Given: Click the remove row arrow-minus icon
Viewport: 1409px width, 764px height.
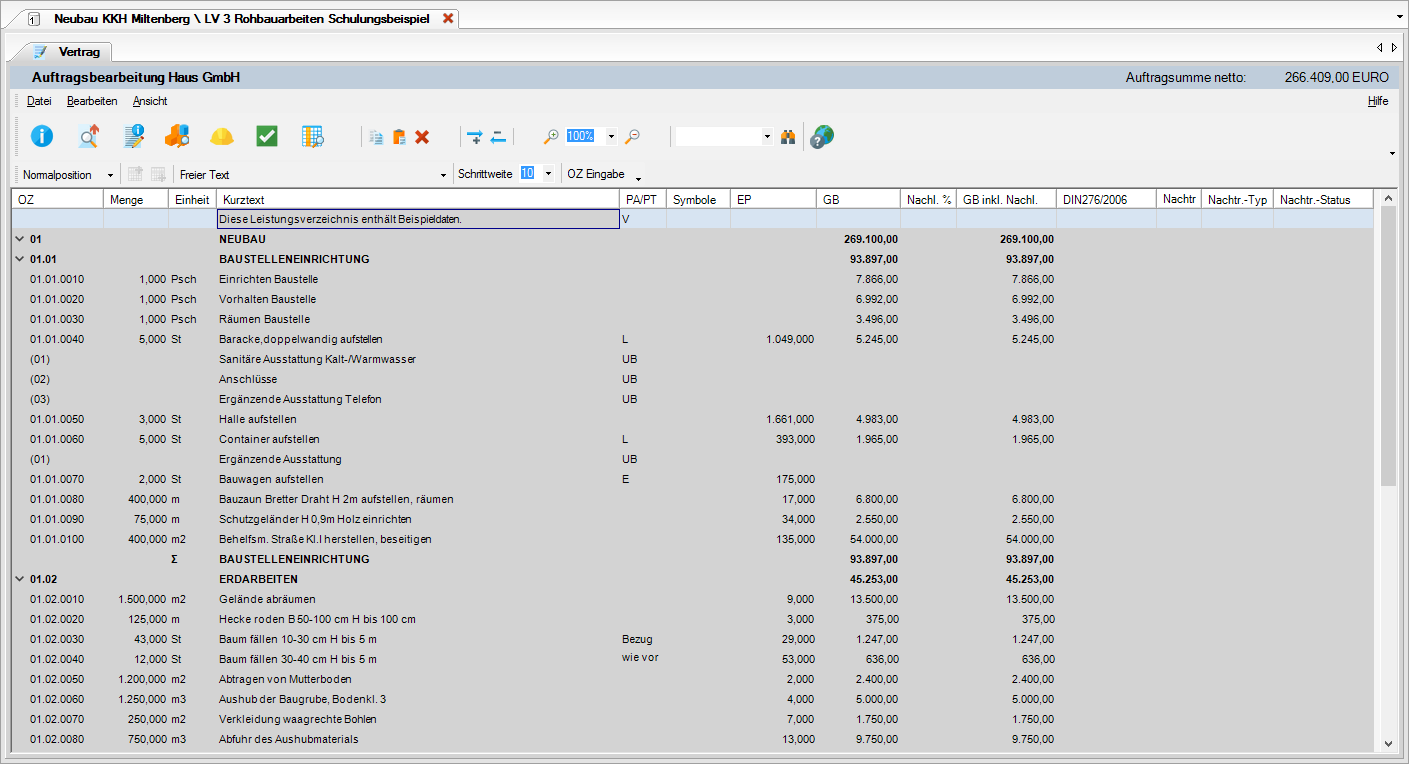Looking at the screenshot, I should (x=497, y=137).
